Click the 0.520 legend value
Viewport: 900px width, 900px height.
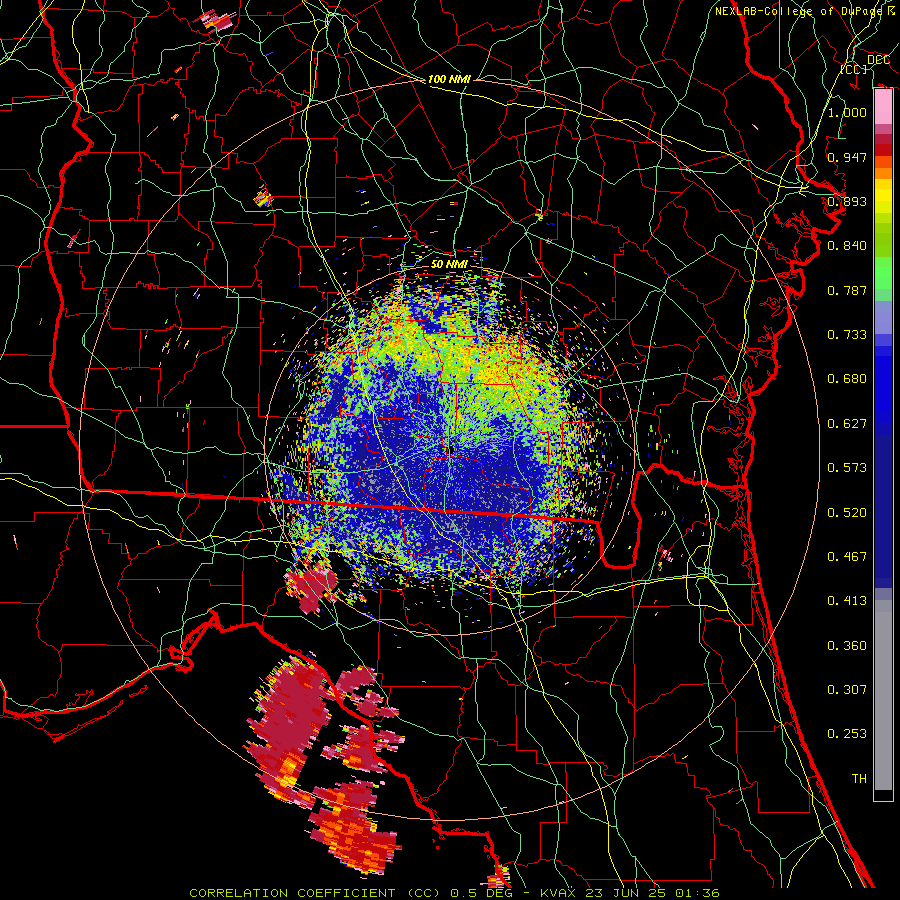[847, 513]
